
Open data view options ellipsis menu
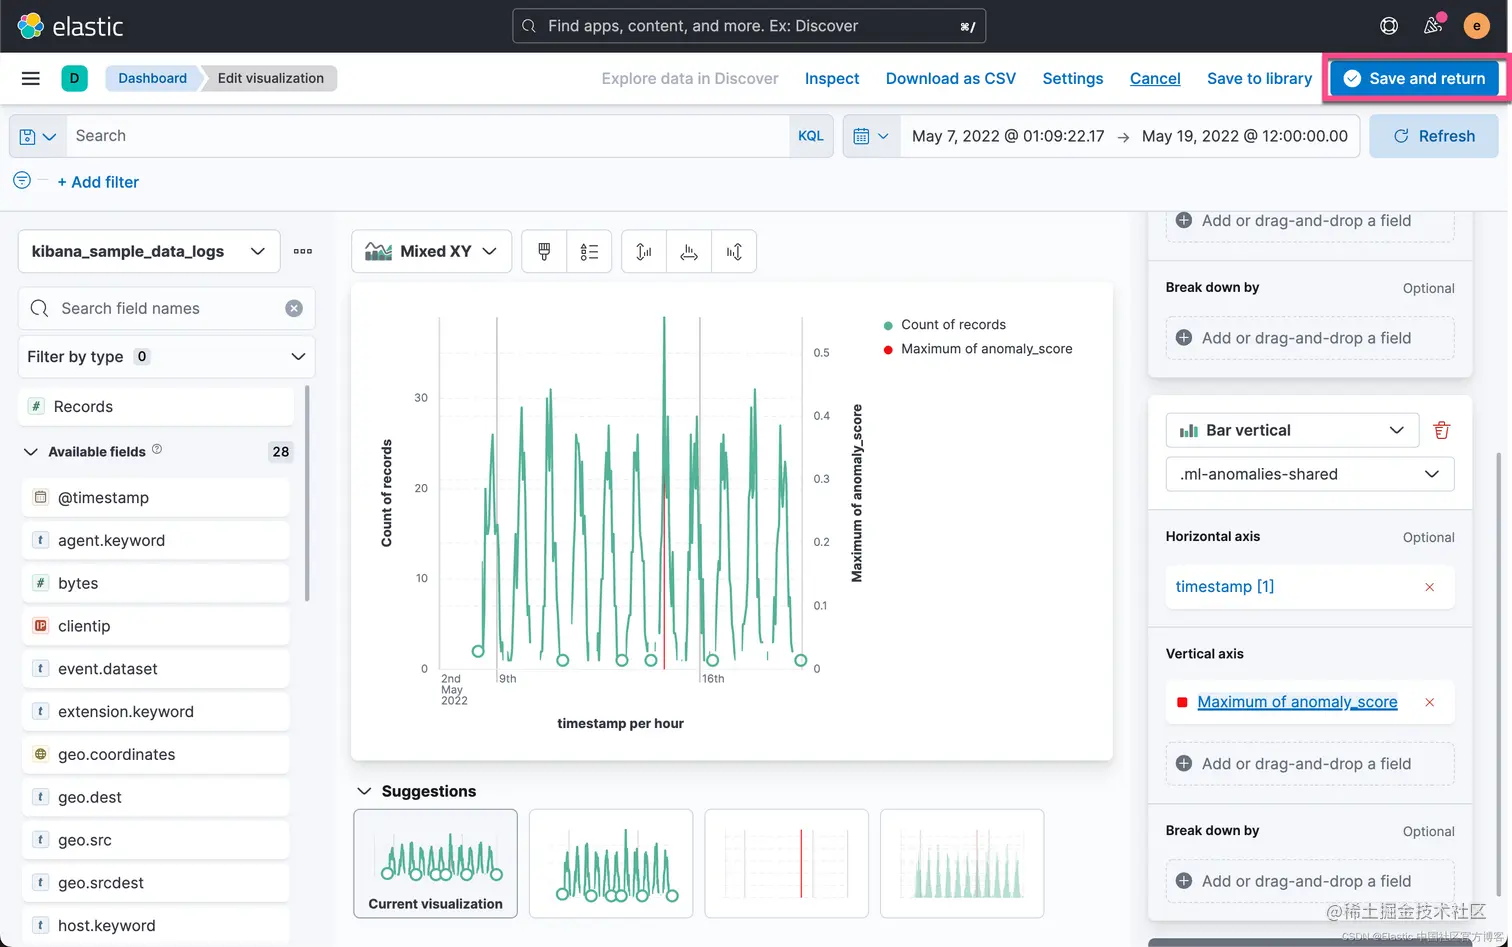[303, 251]
